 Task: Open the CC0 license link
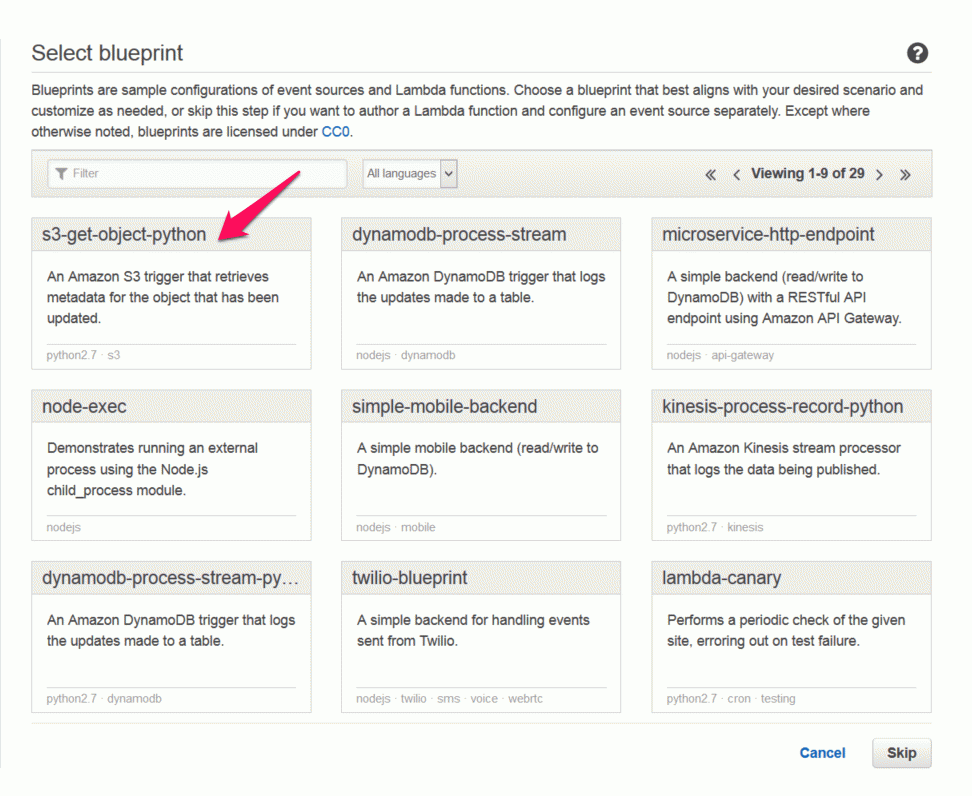point(335,132)
